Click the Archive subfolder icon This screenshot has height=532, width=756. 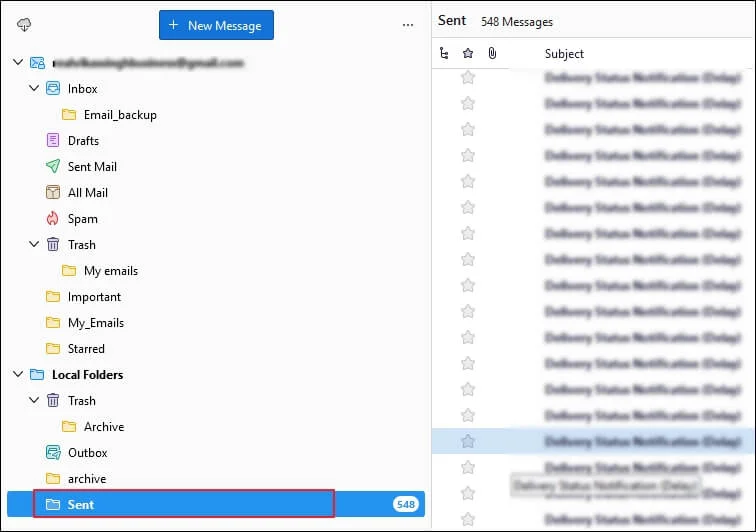69,427
